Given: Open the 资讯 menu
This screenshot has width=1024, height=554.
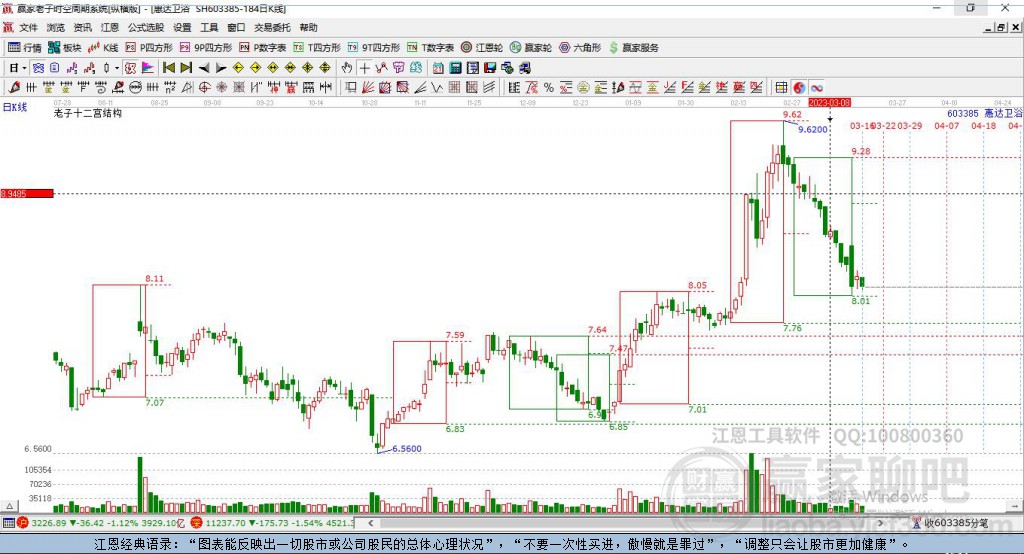Looking at the screenshot, I should point(82,27).
